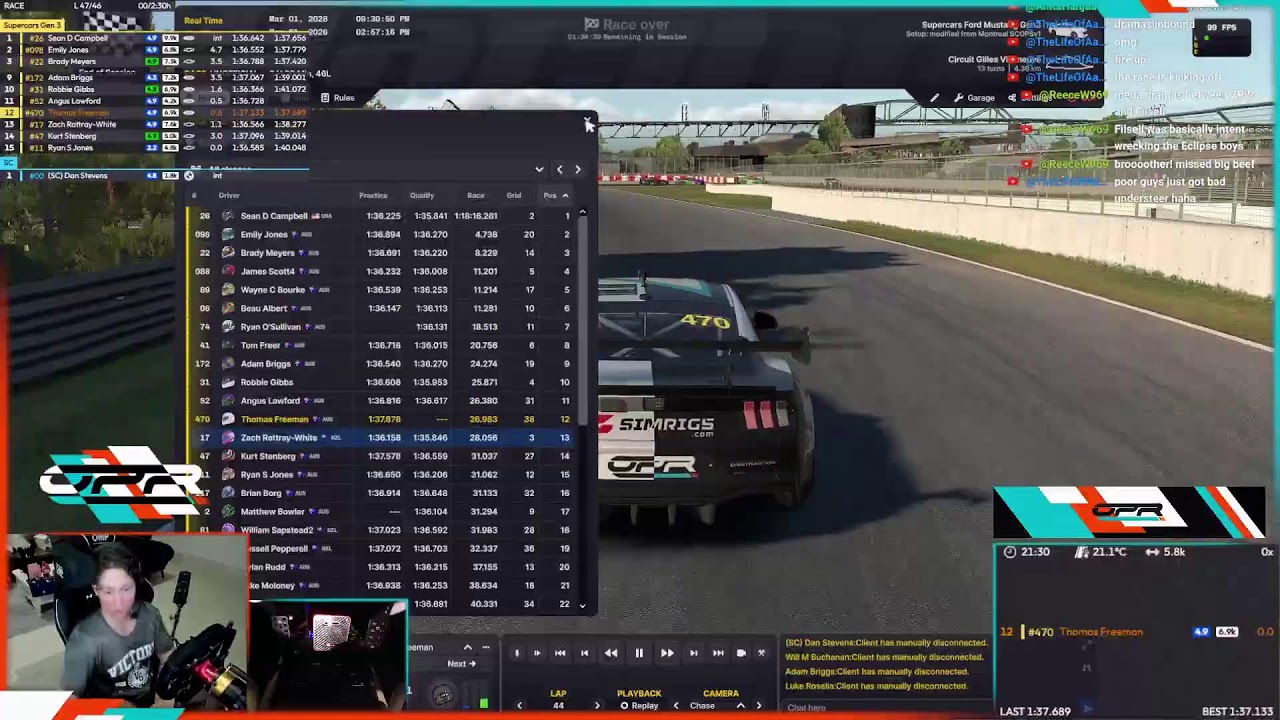Select Sean D Campbell in top-left standings

155,38
